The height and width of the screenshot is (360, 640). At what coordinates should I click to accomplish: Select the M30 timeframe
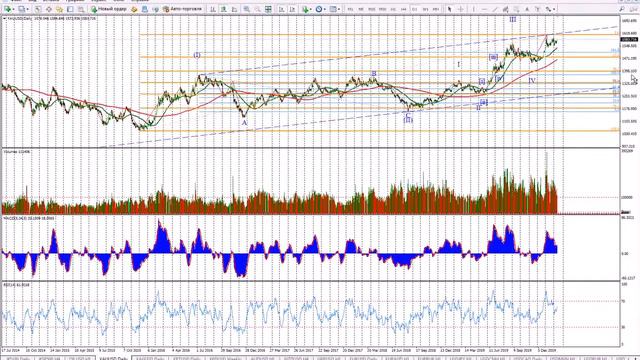click(382, 9)
